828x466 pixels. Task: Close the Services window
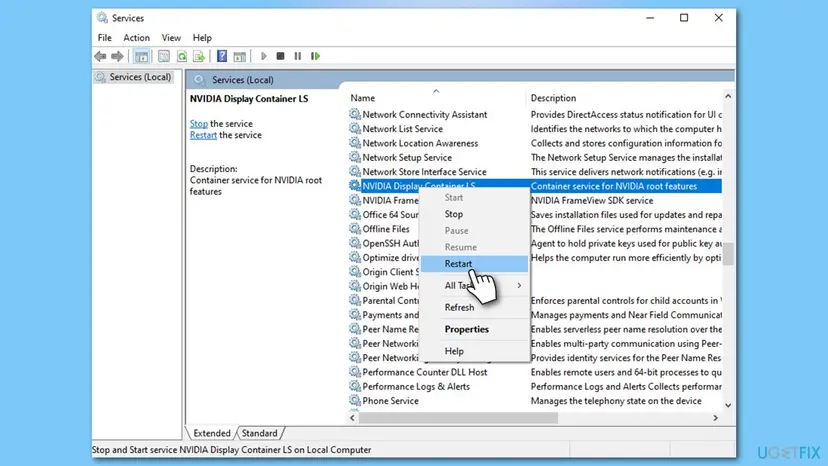click(x=719, y=17)
